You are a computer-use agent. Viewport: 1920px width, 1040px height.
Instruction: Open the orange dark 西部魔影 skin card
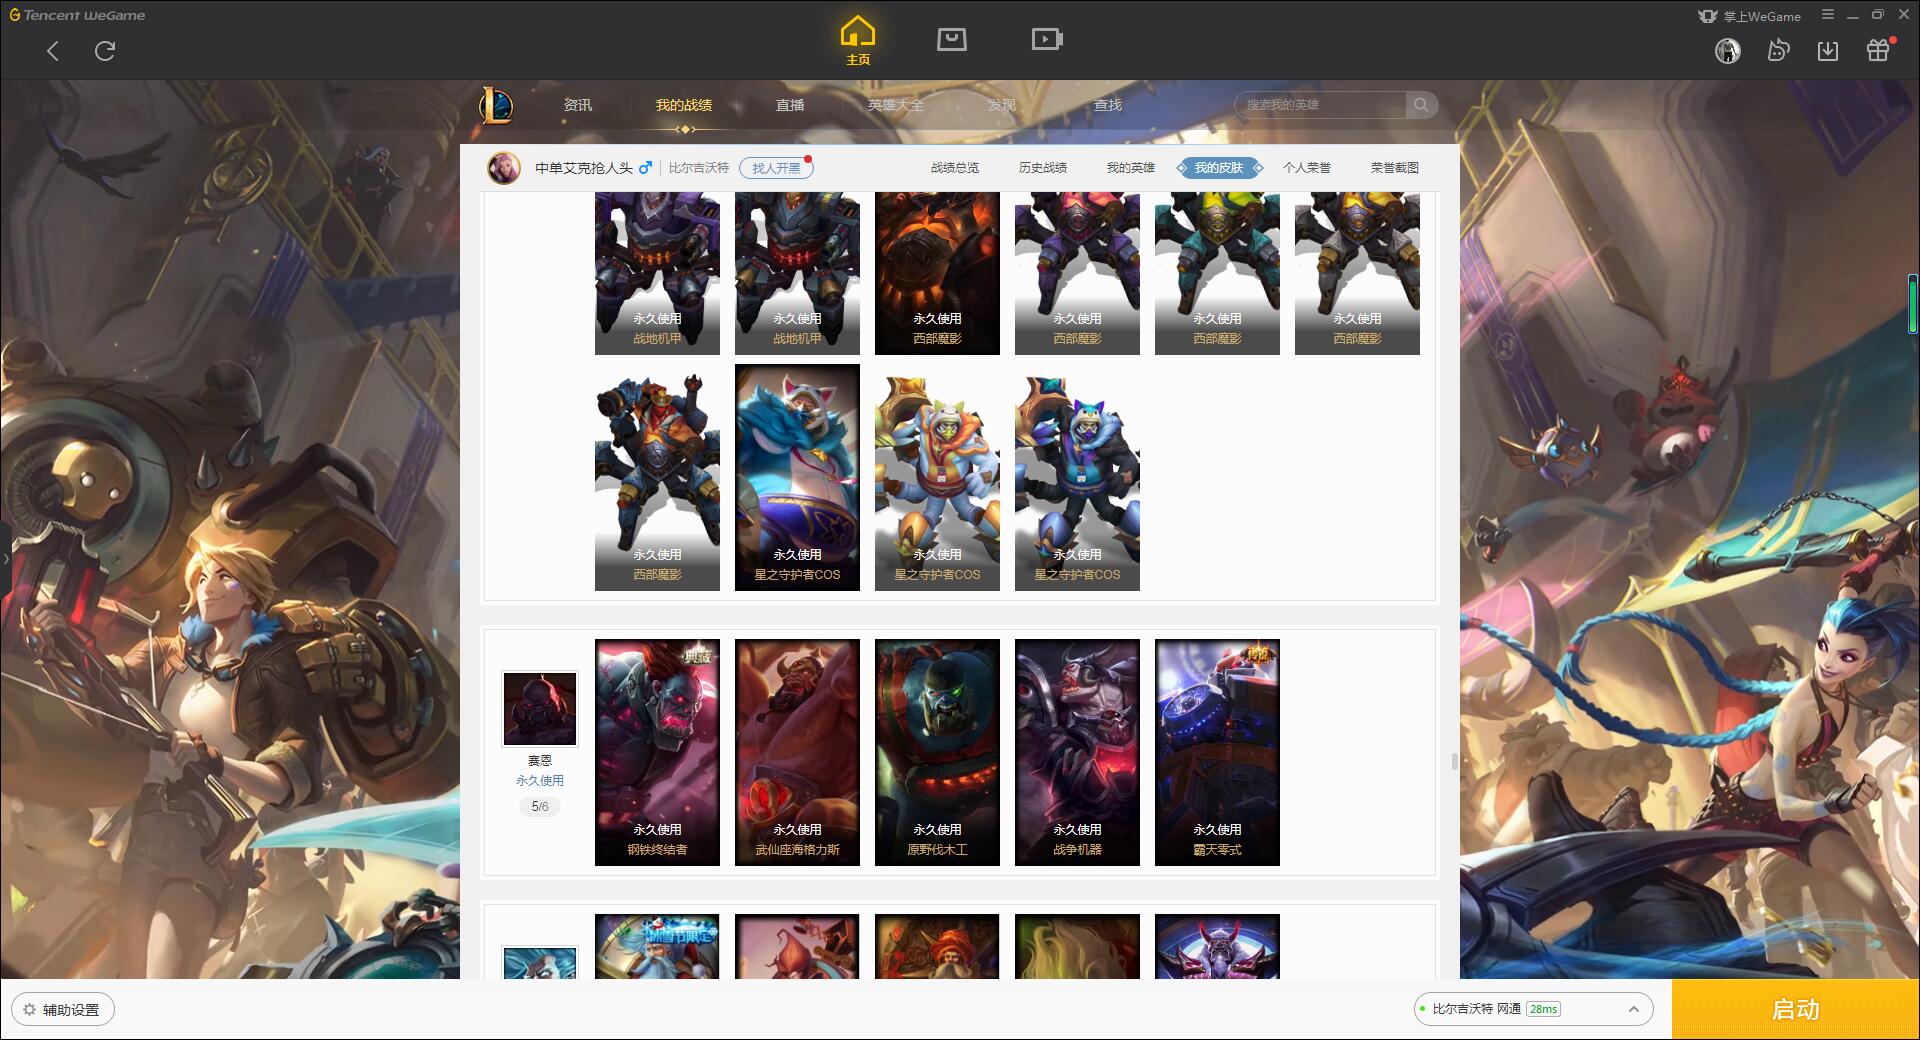pyautogui.click(x=937, y=273)
